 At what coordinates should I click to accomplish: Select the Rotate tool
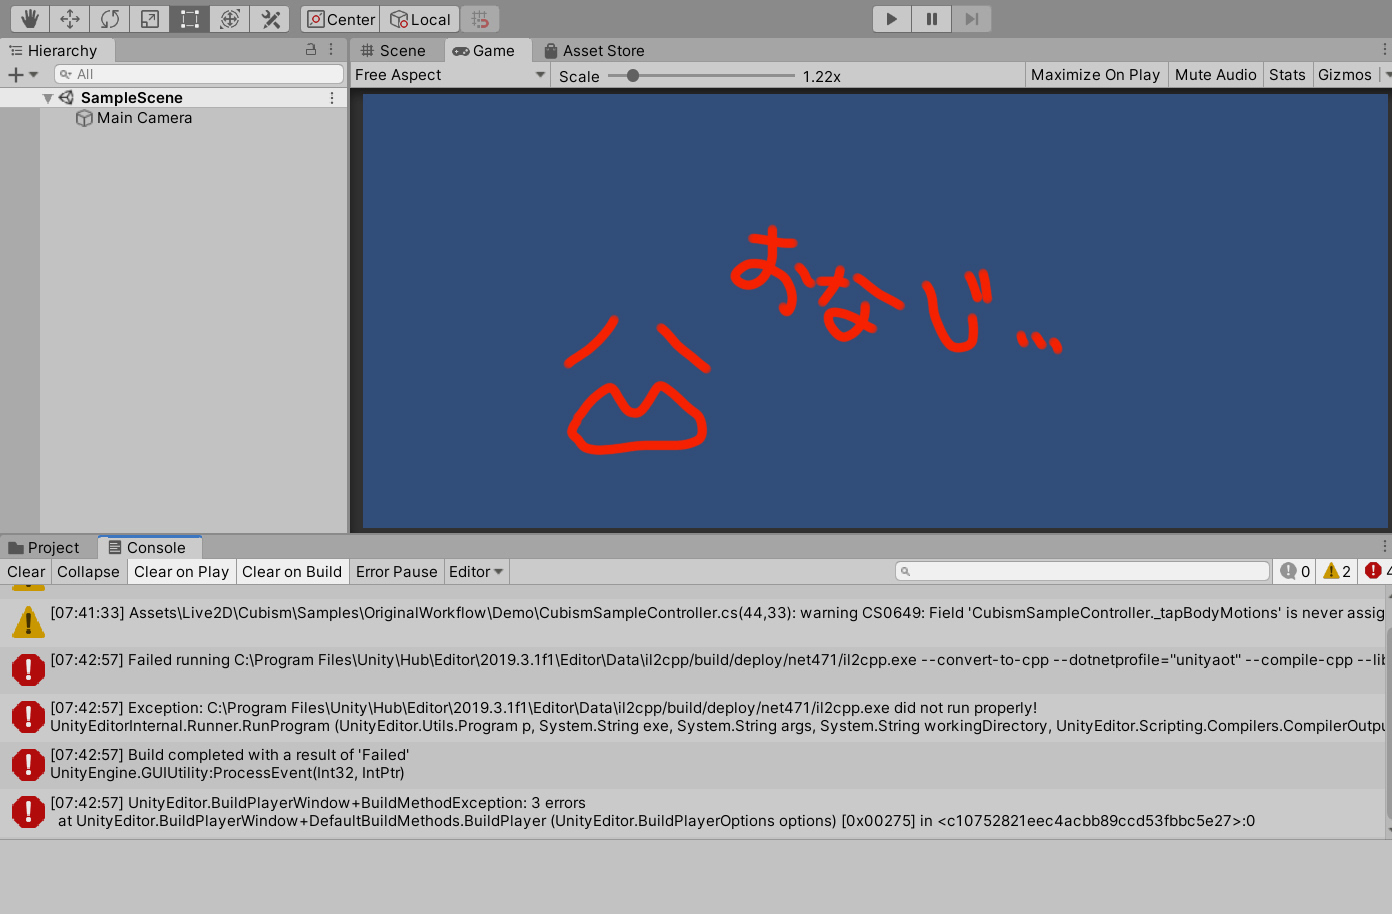[x=109, y=18]
